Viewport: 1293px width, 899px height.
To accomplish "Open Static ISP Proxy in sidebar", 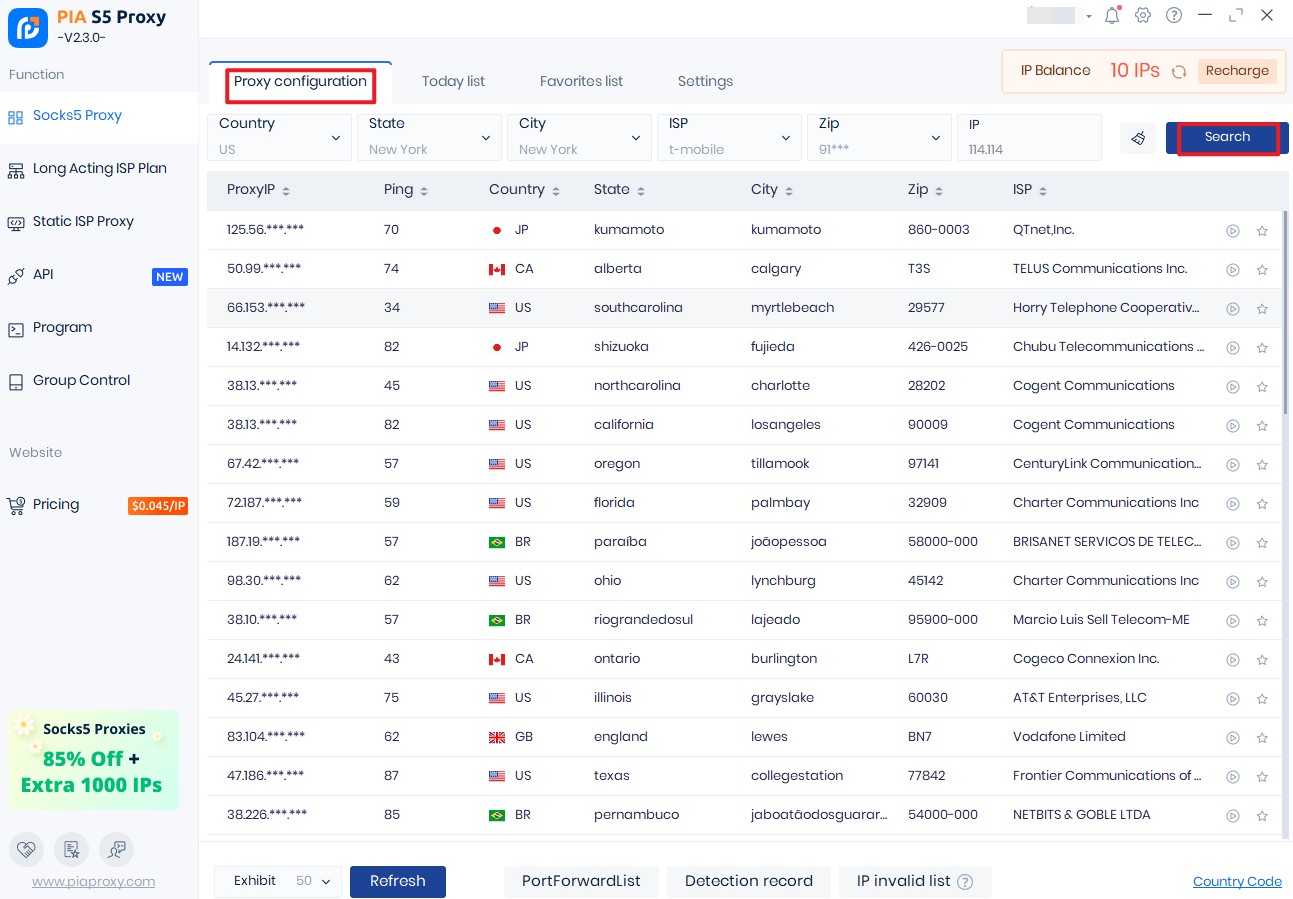I will 83,221.
